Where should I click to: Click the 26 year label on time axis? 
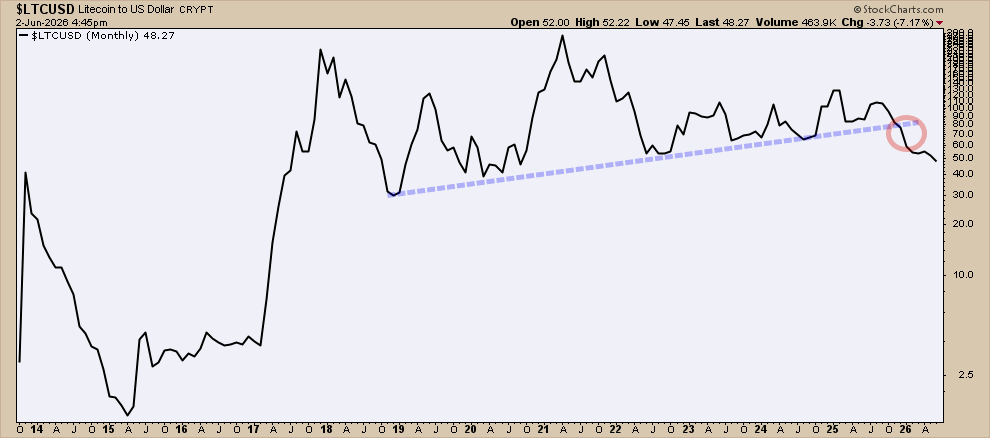[x=905, y=429]
